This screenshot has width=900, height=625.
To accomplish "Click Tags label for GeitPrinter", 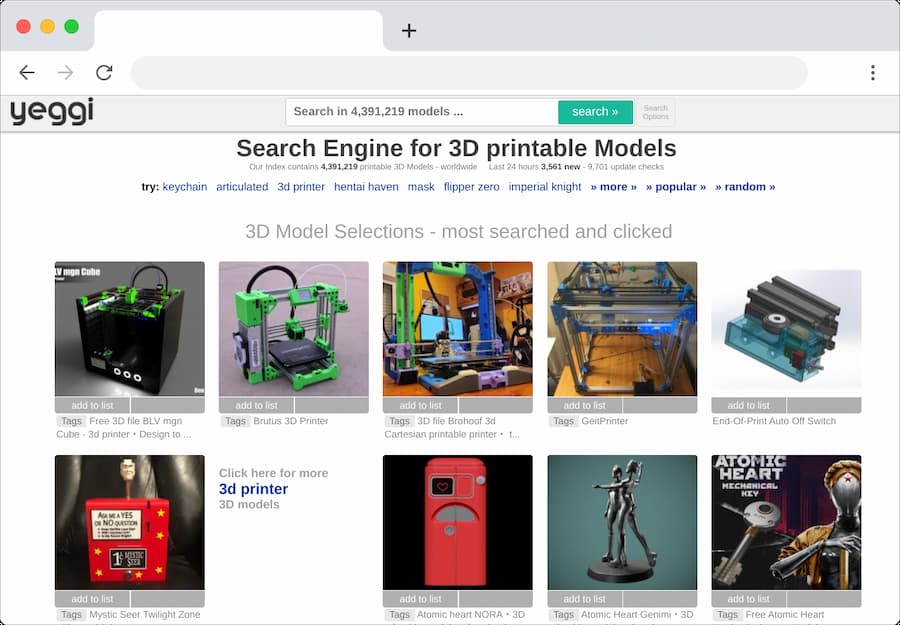I will pyautogui.click(x=564, y=421).
